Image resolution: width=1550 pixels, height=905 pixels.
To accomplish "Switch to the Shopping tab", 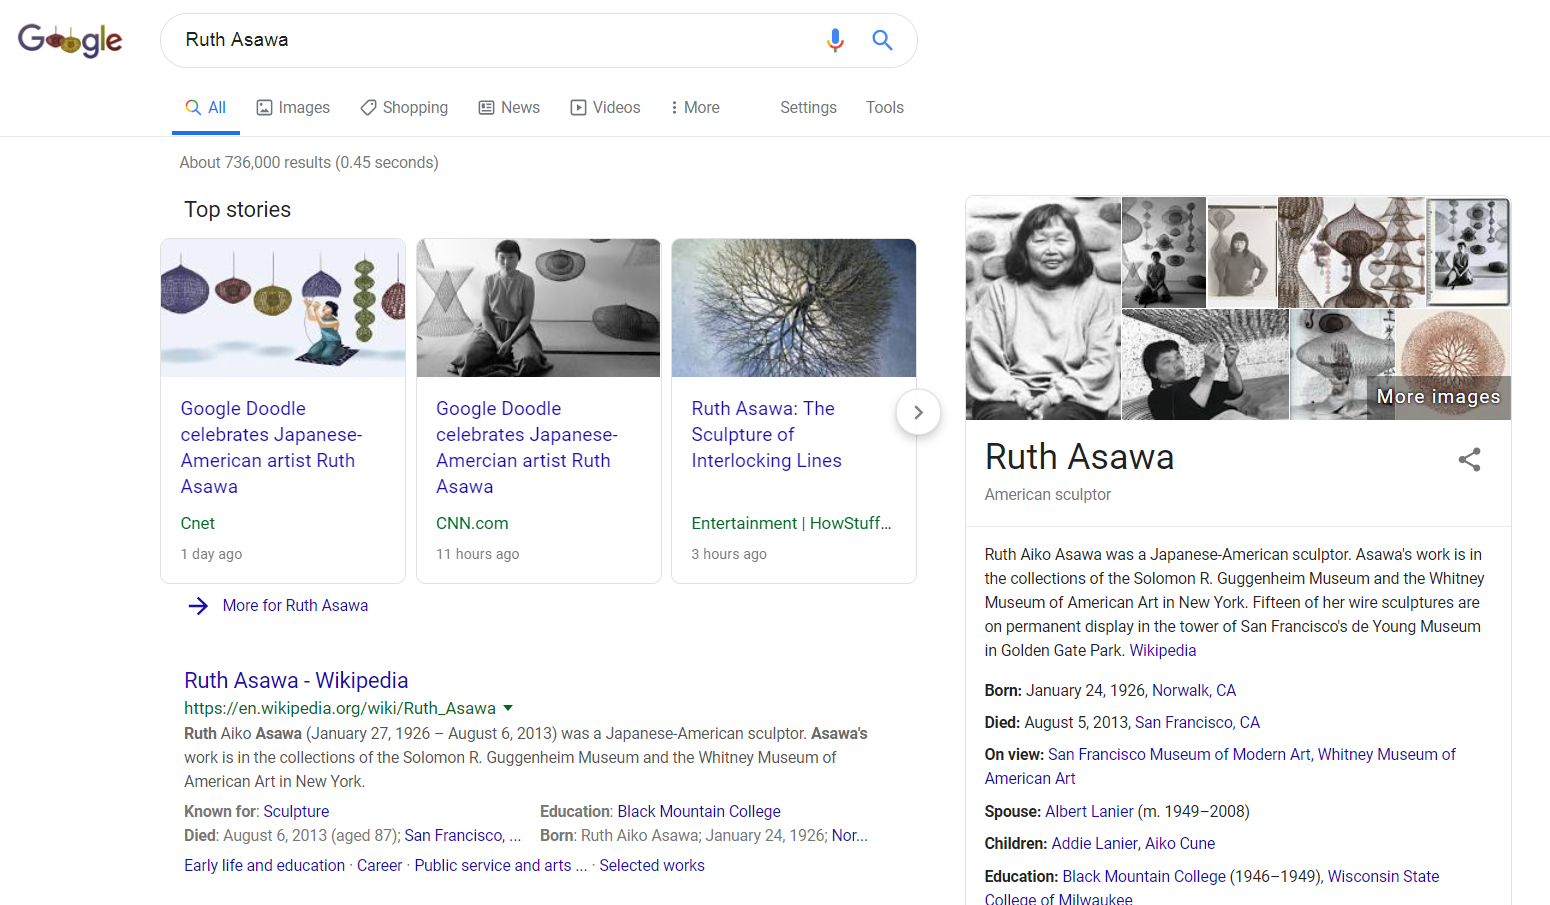I will 404,107.
